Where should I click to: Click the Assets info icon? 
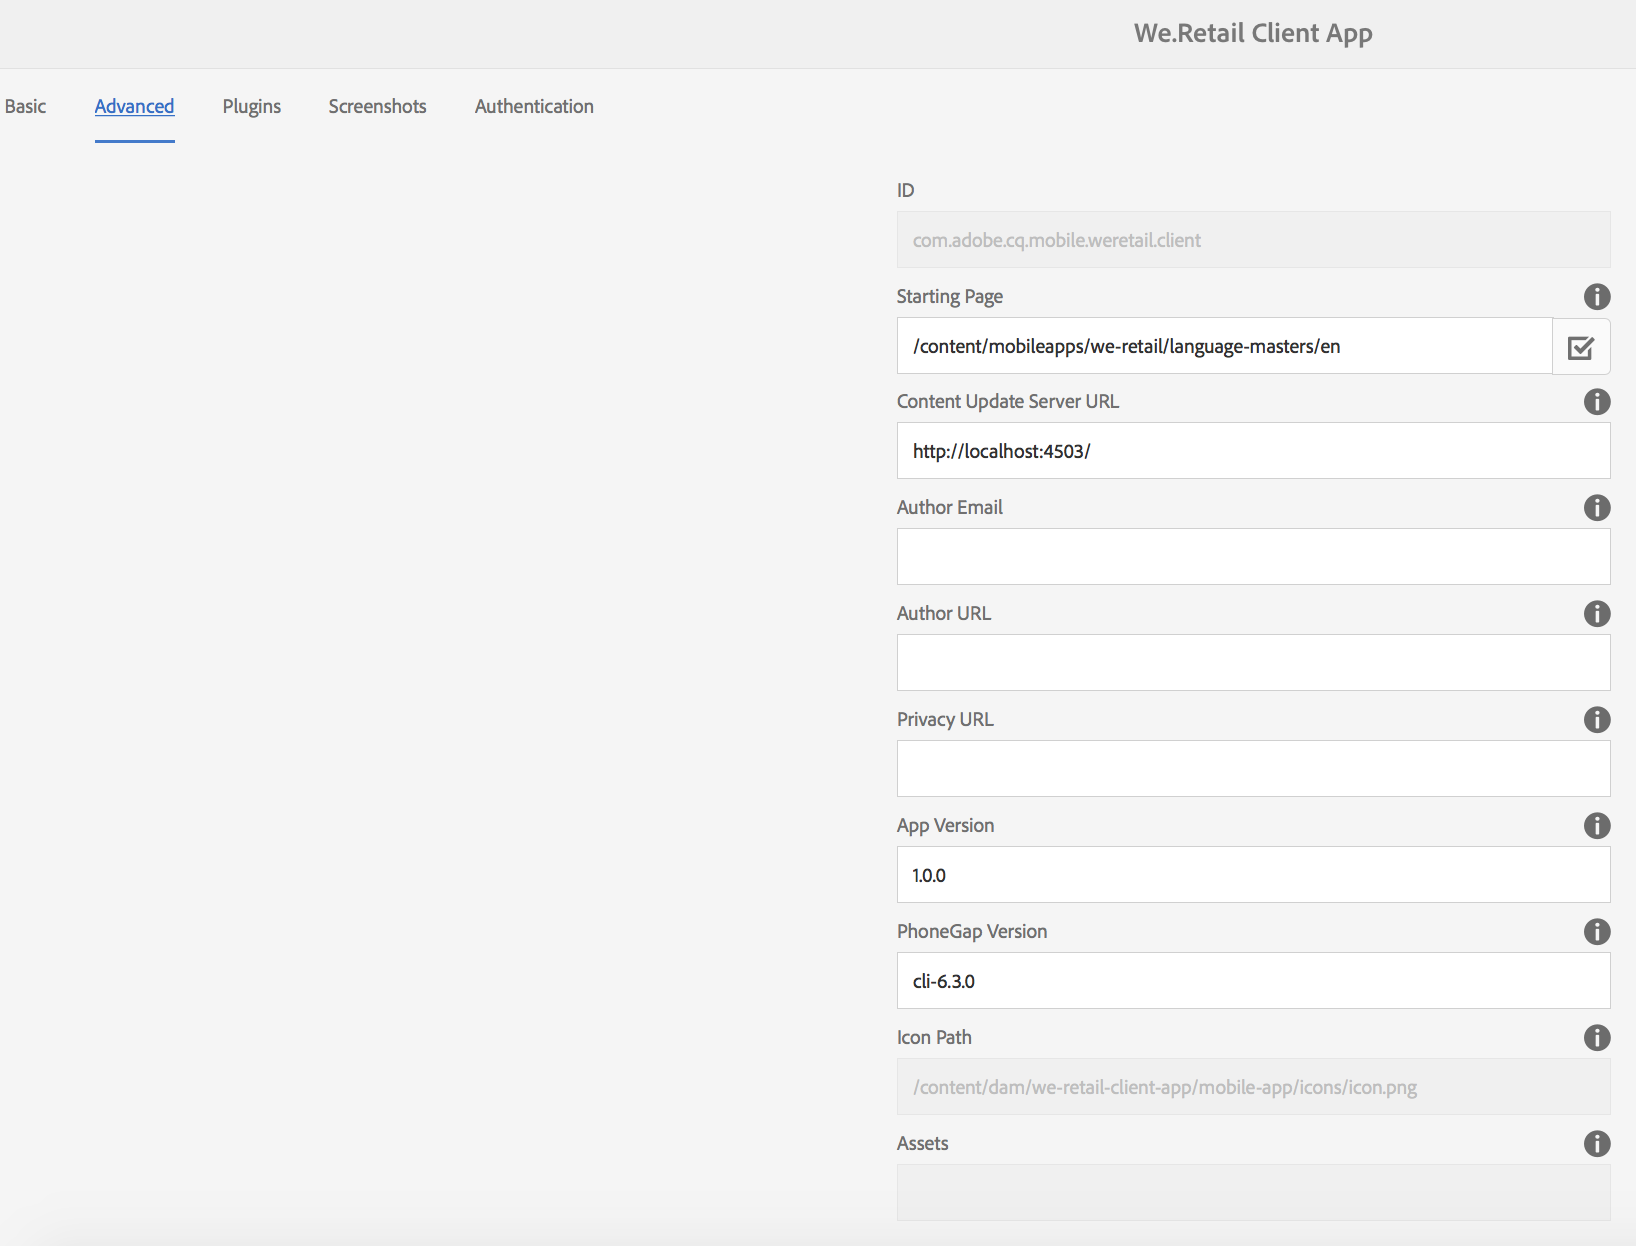click(x=1597, y=1143)
